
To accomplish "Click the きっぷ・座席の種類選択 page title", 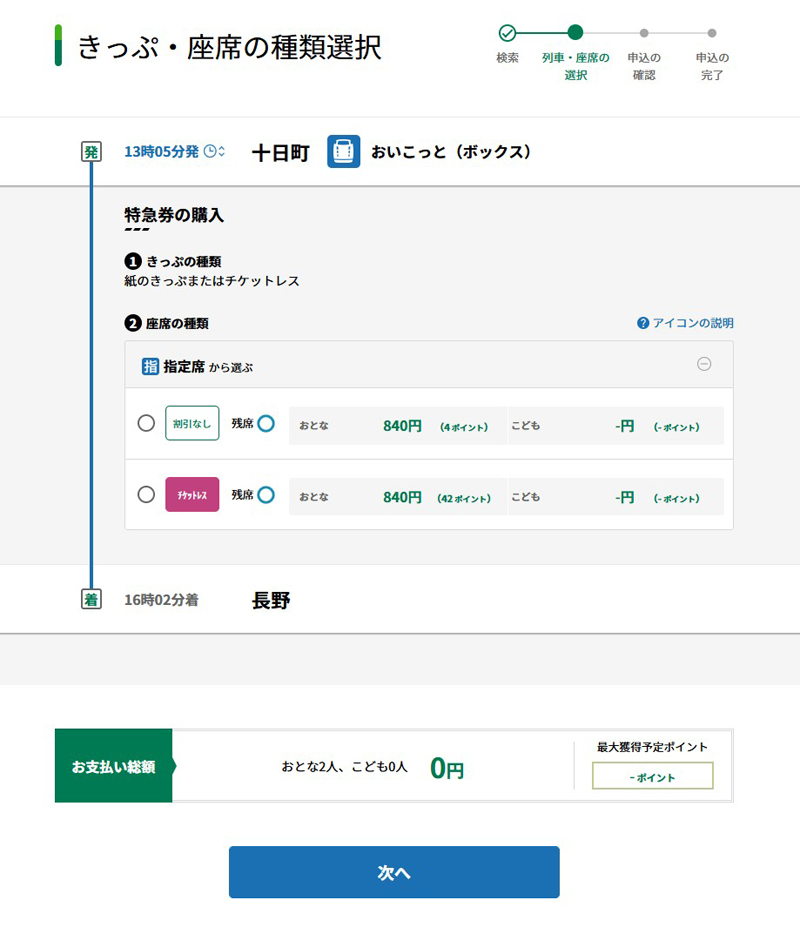I will coord(230,47).
